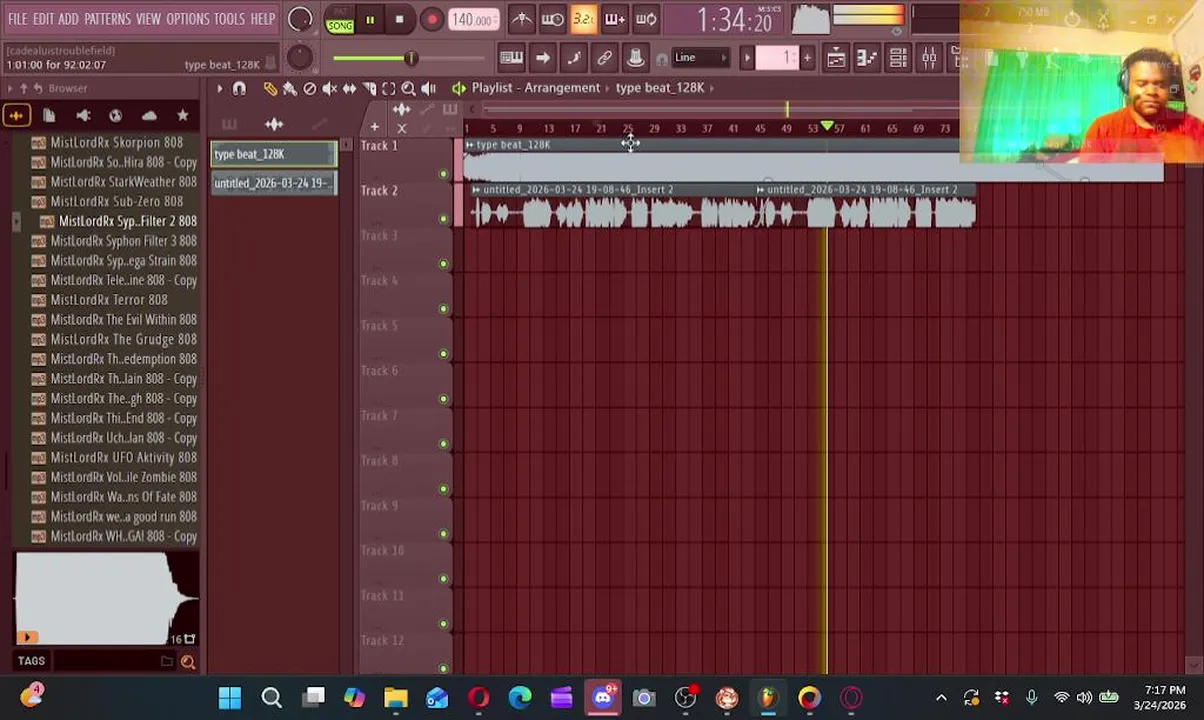The image size is (1204, 720).
Task: Click the audio clips waveform icon in picker
Action: pyautogui.click(x=273, y=124)
